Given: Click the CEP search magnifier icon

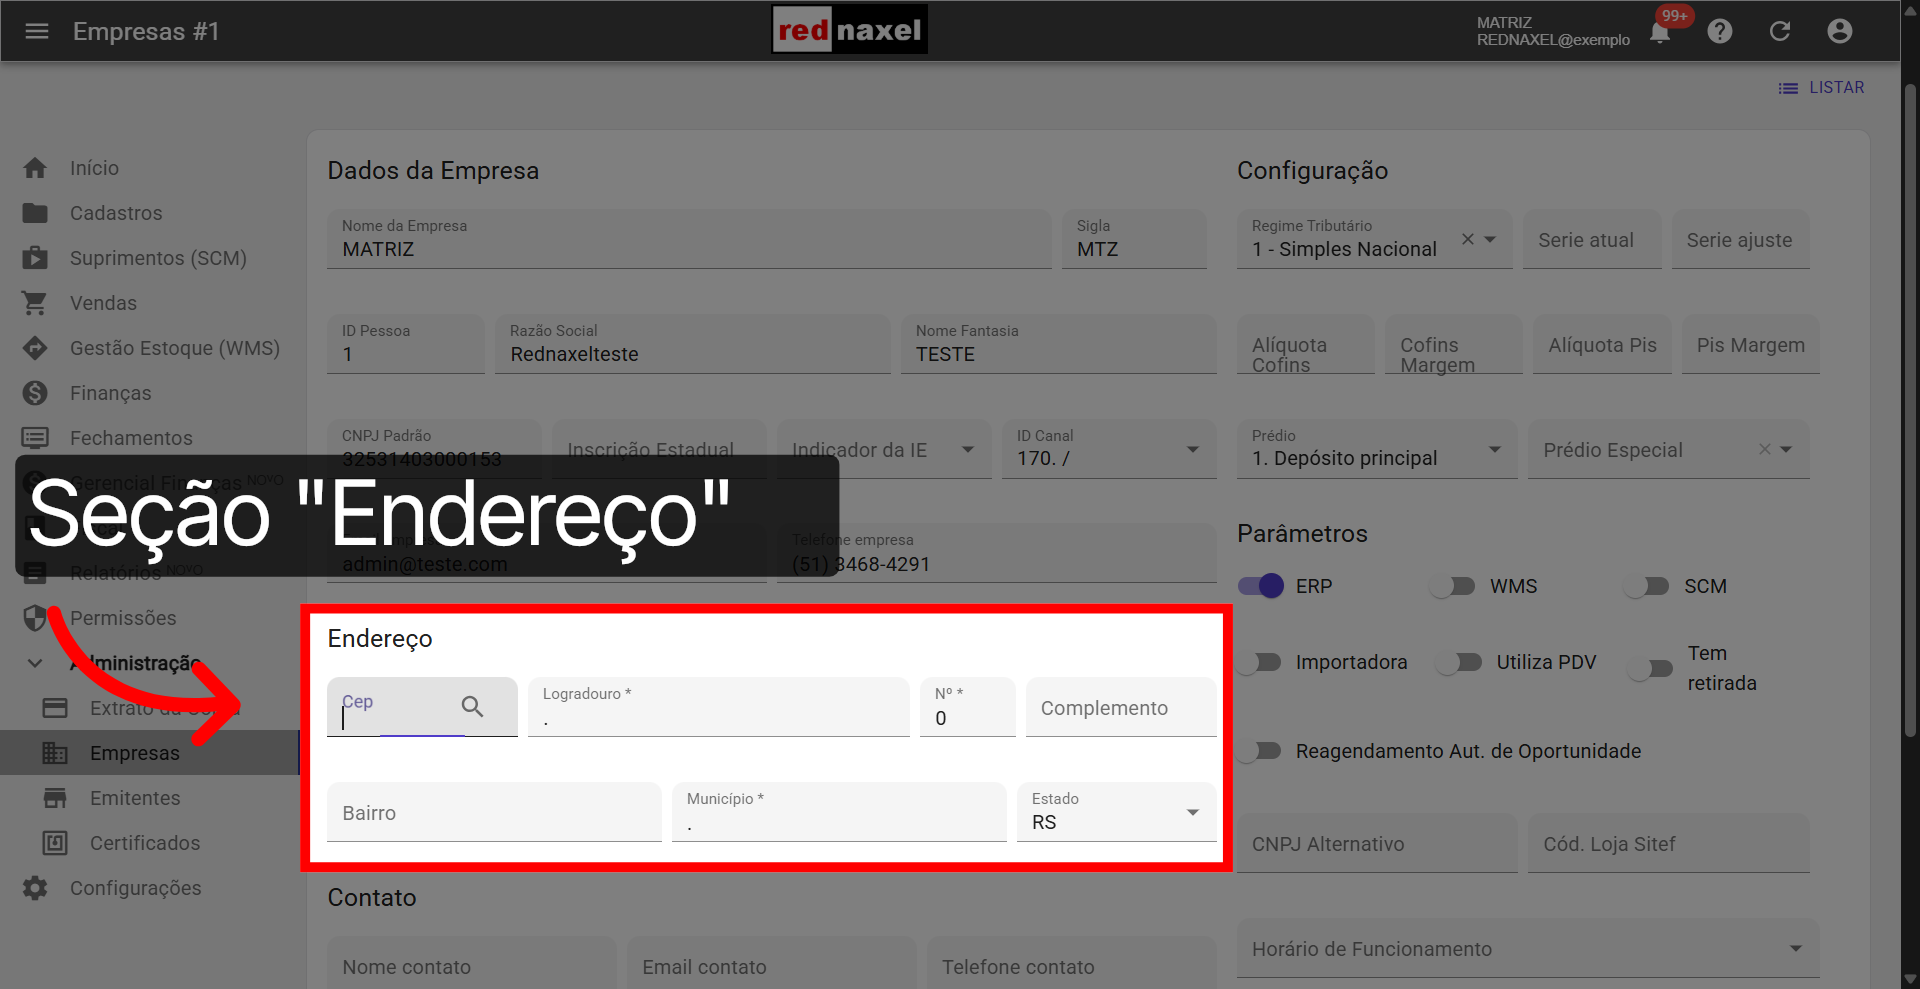Looking at the screenshot, I should (471, 707).
